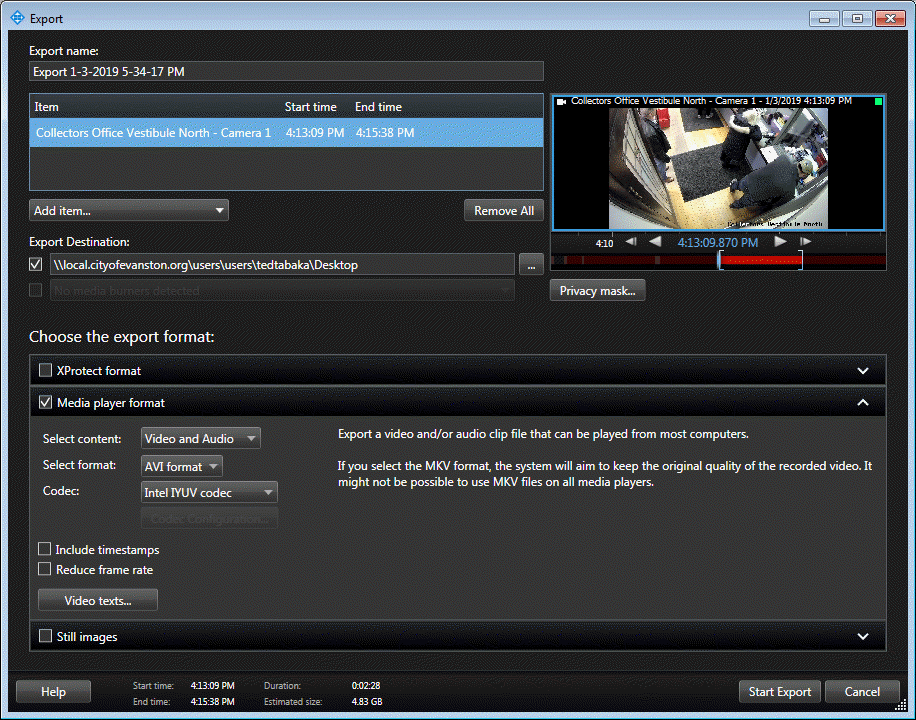Screen dimensions: 916x720
Task: Browse export destination with ellipsis button
Action: click(531, 264)
